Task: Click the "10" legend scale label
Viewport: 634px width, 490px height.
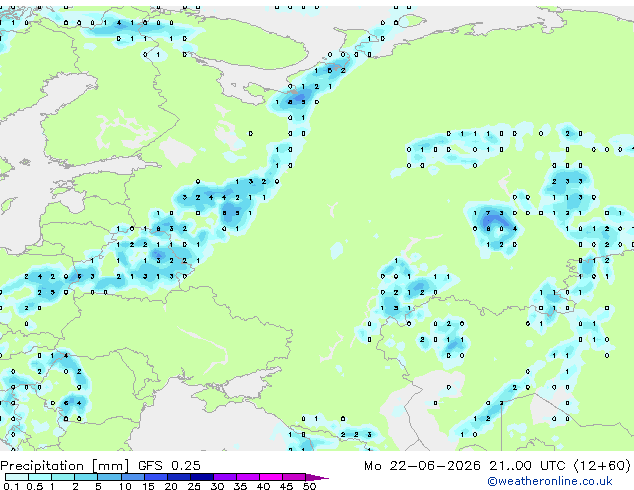Action: tap(125, 486)
